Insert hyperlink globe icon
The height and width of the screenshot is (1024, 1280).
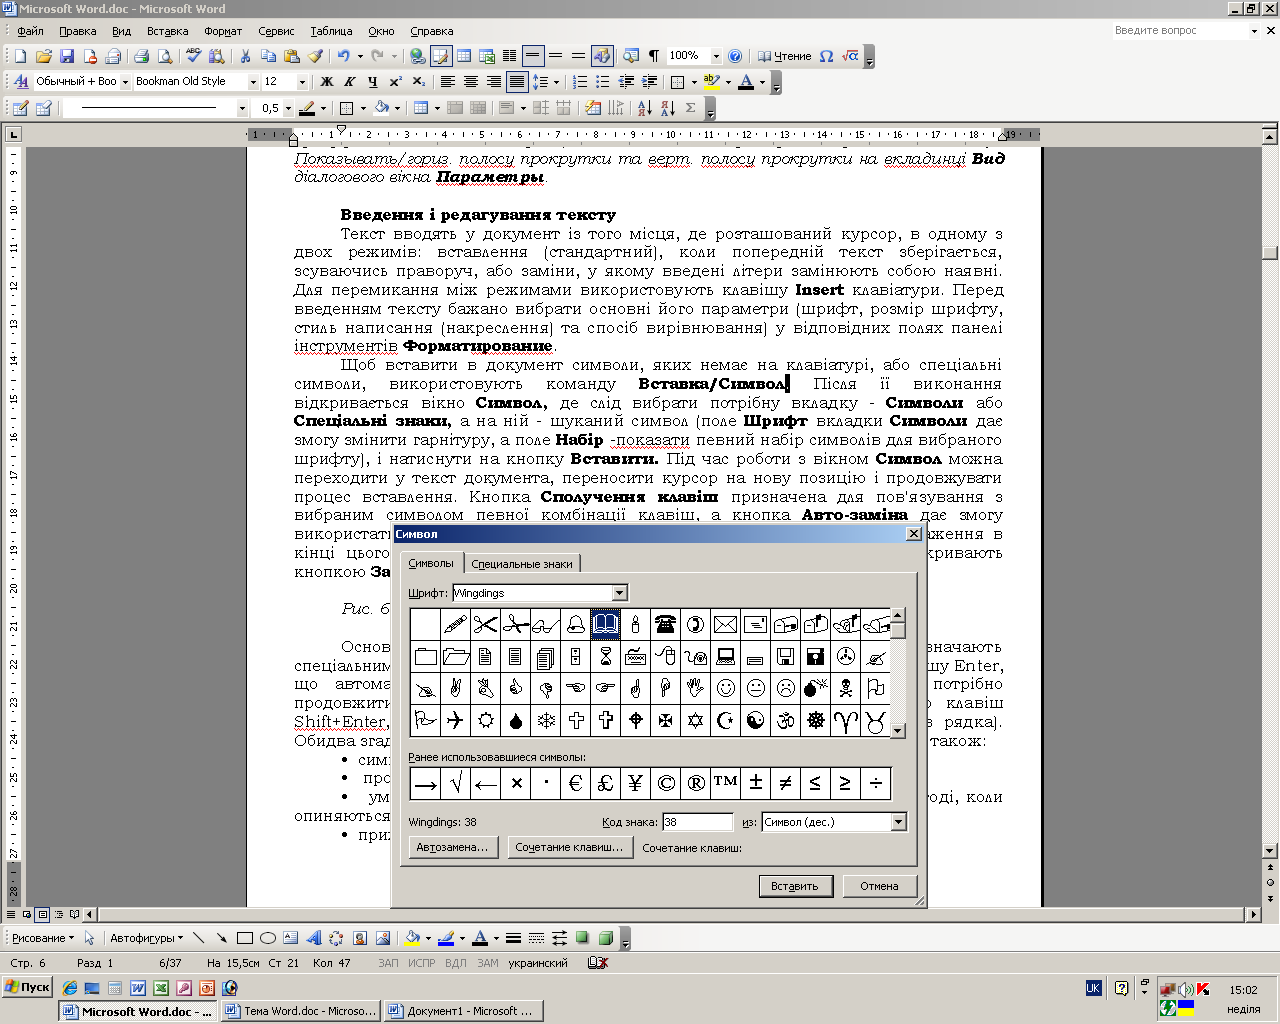coord(417,56)
